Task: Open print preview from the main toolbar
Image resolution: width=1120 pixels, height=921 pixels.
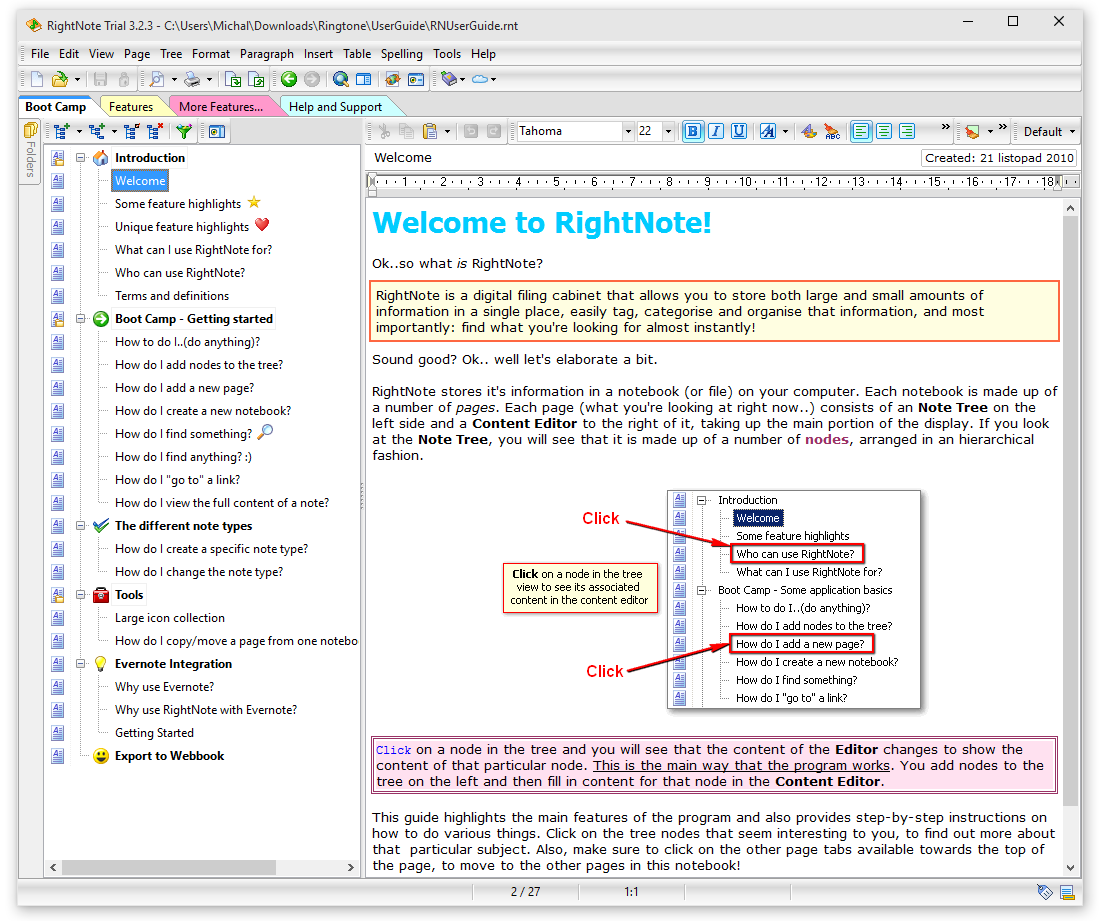Action: pyautogui.click(x=157, y=79)
